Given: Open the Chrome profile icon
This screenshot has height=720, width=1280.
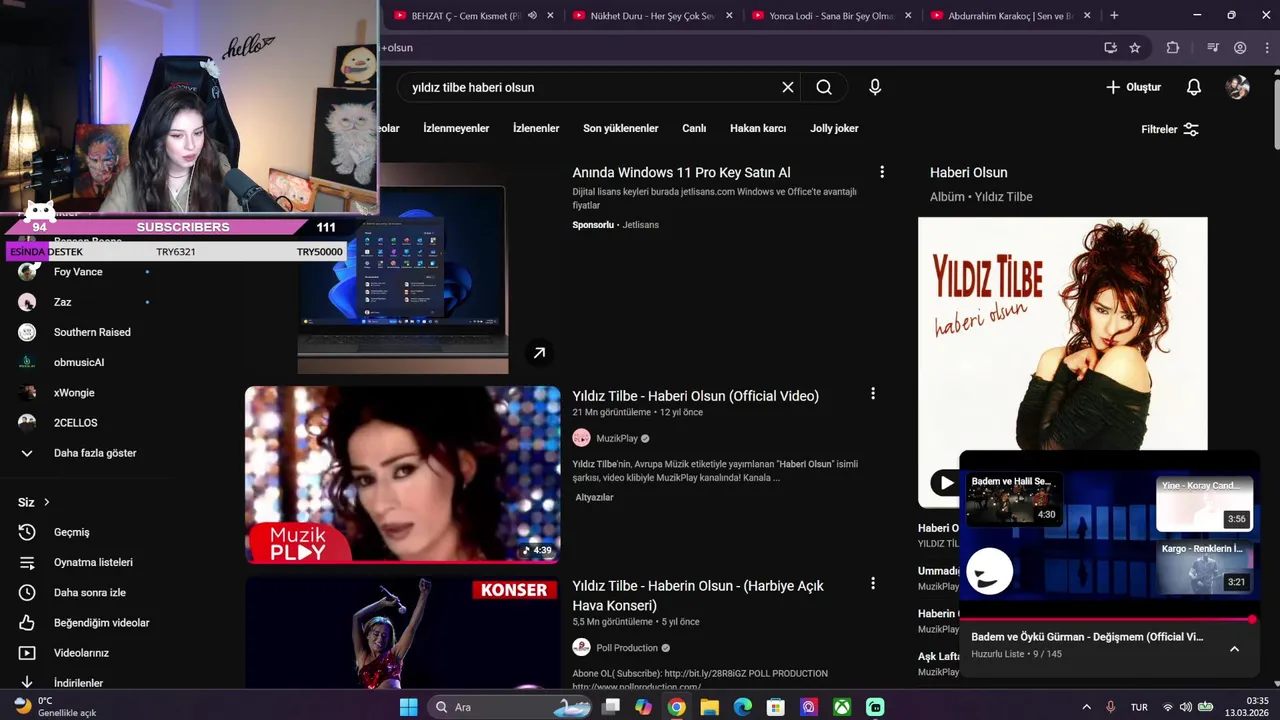Looking at the screenshot, I should (x=1240, y=48).
